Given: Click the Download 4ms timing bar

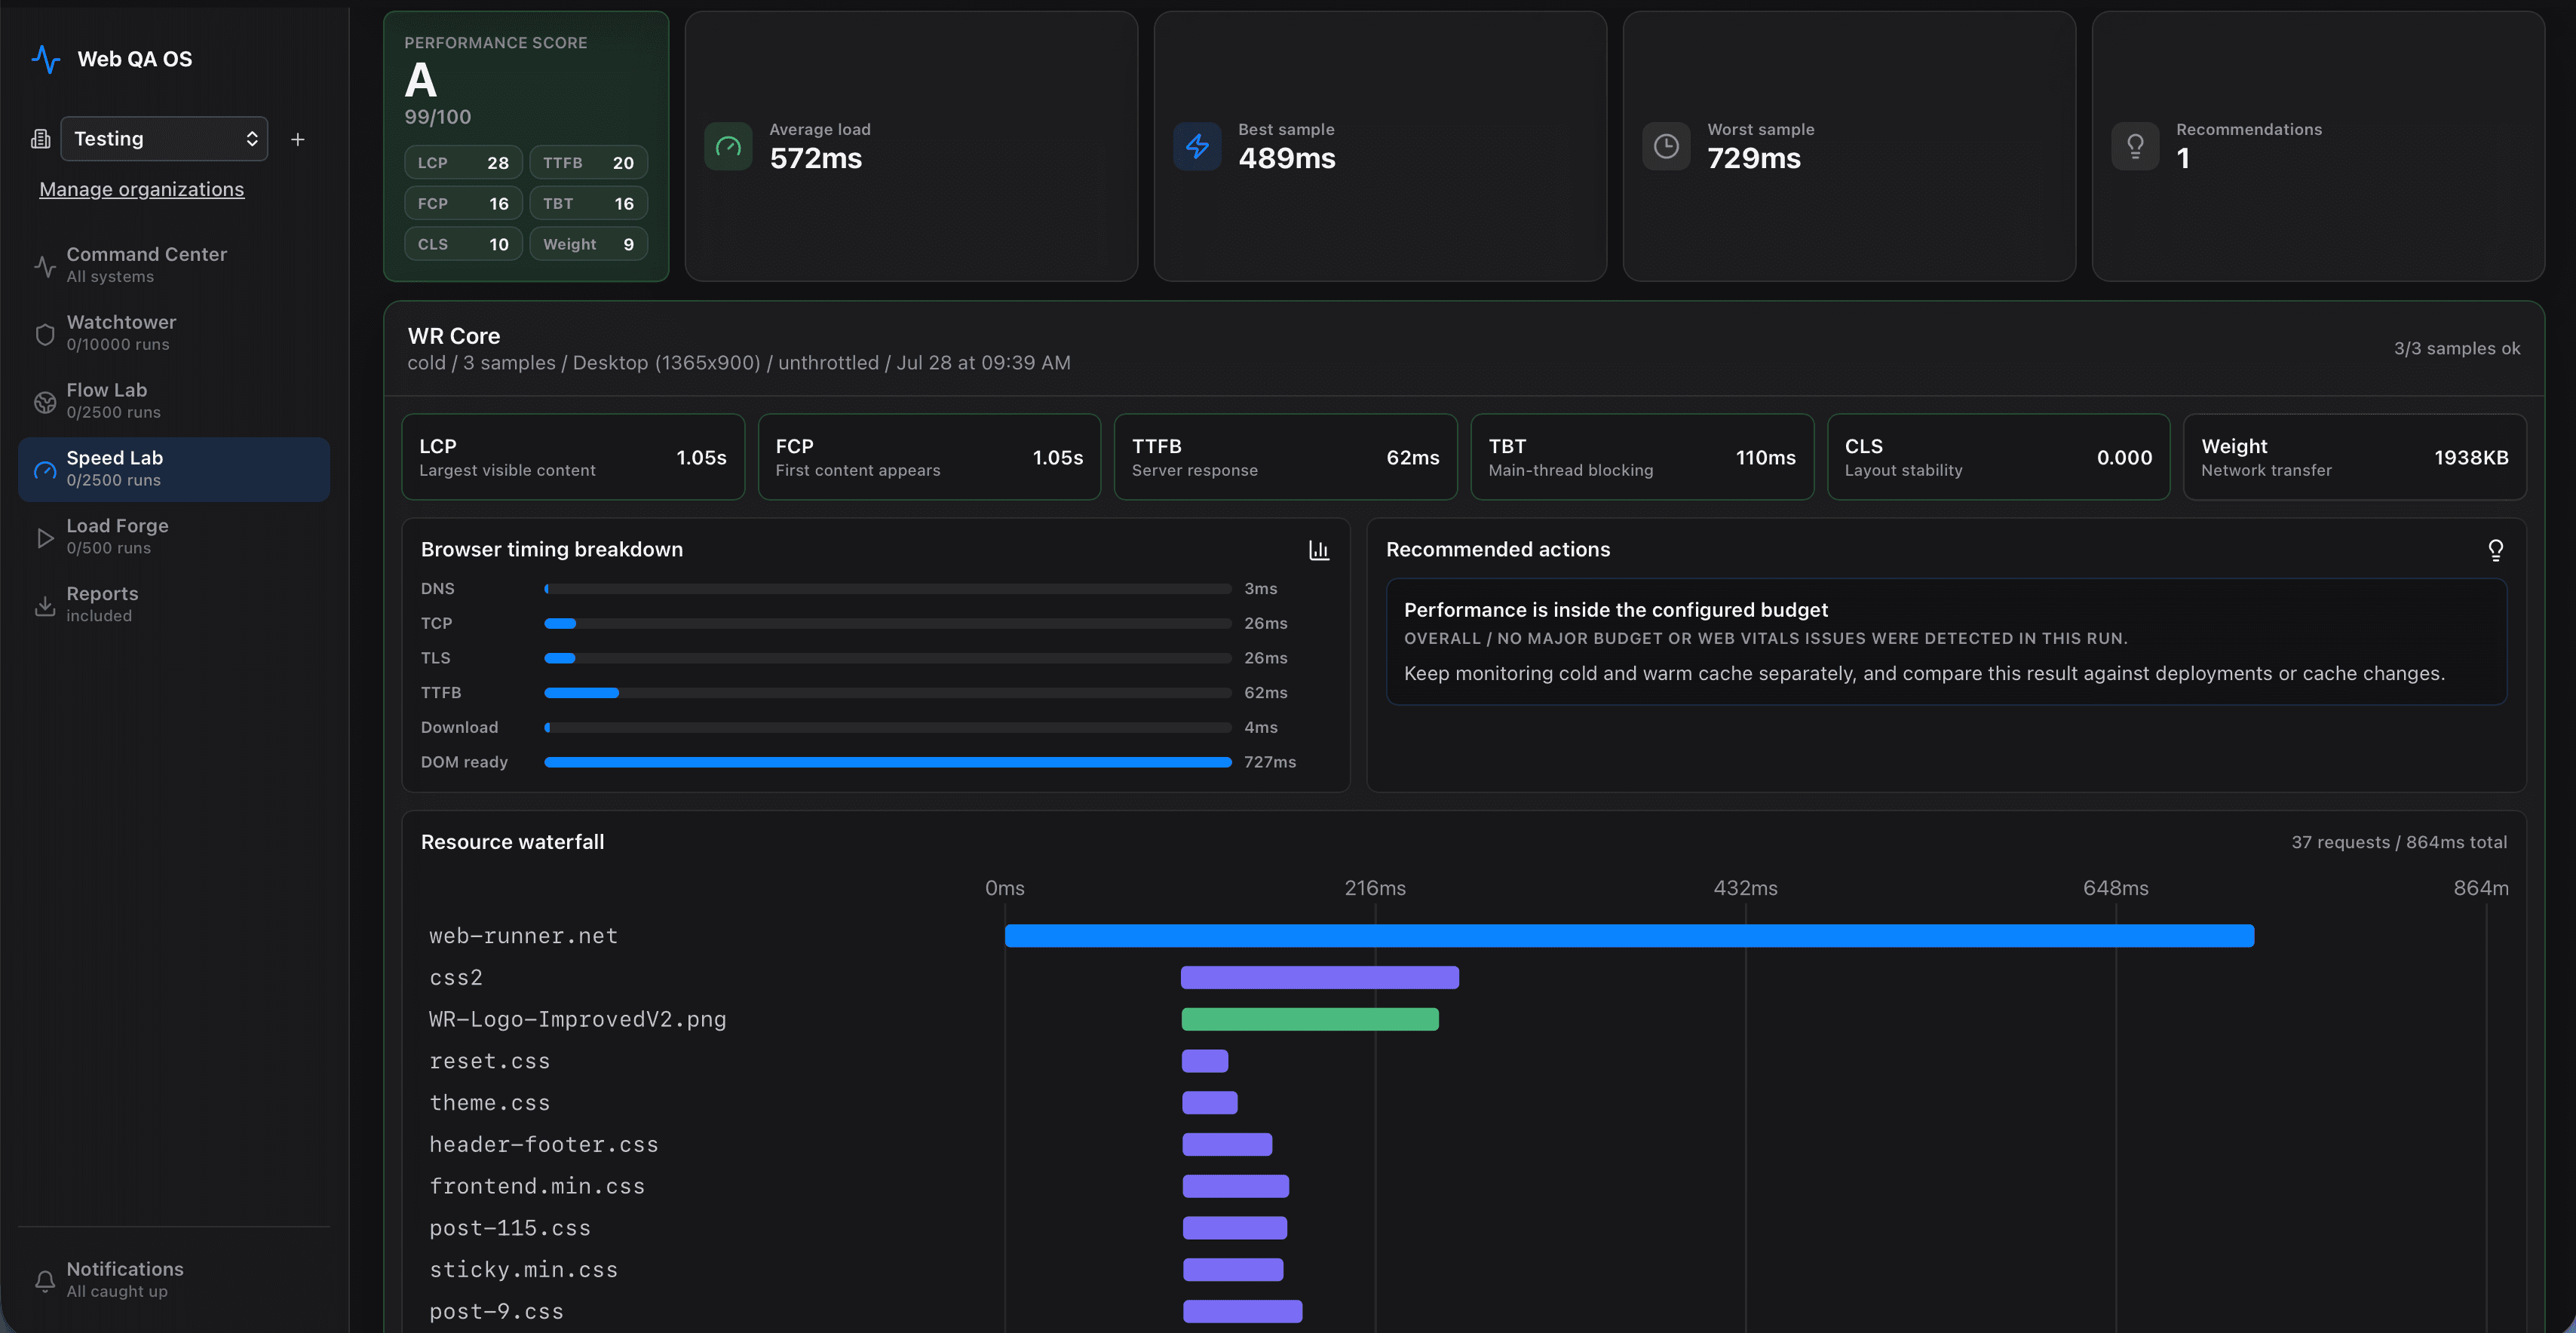Looking at the screenshot, I should [x=888, y=728].
